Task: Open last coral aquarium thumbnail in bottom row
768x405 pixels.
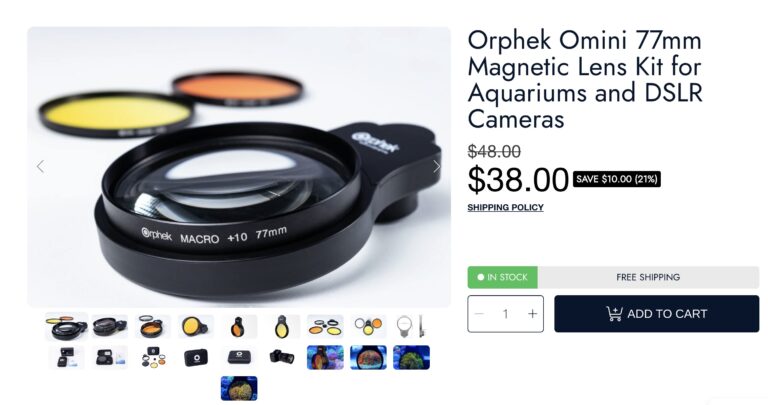Action: tap(239, 388)
